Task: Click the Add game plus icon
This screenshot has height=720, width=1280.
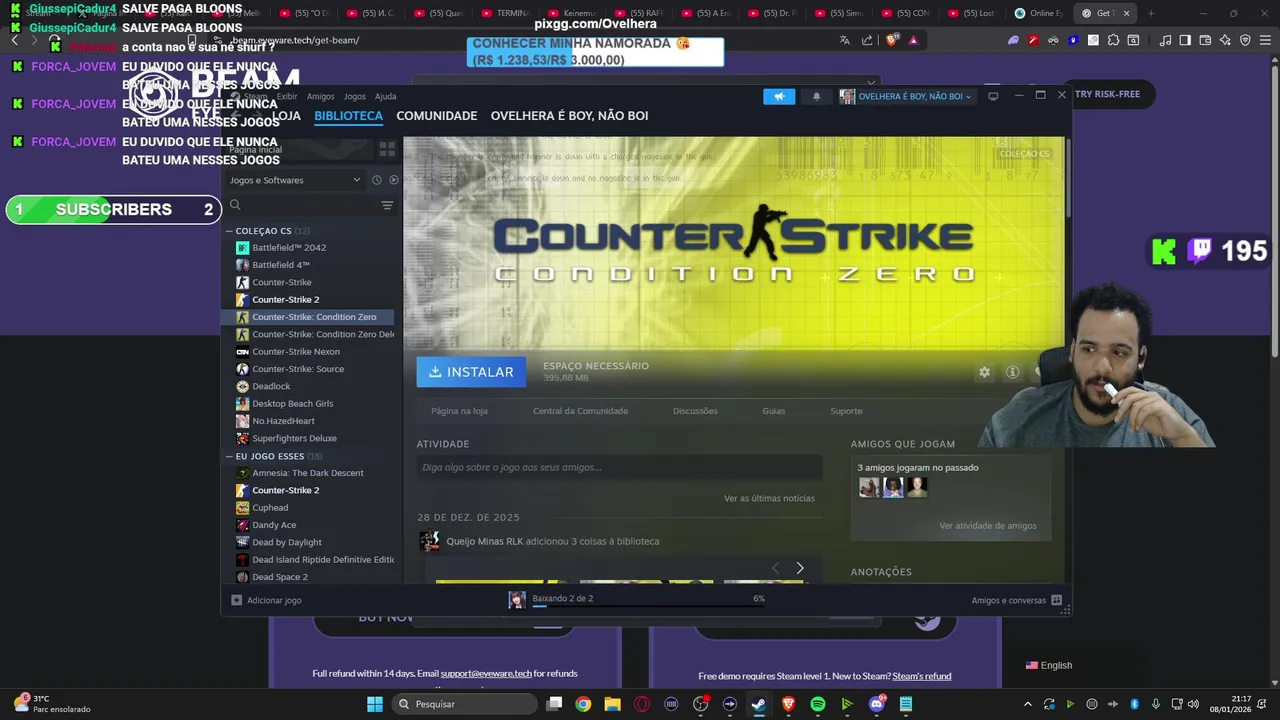Action: (x=237, y=600)
